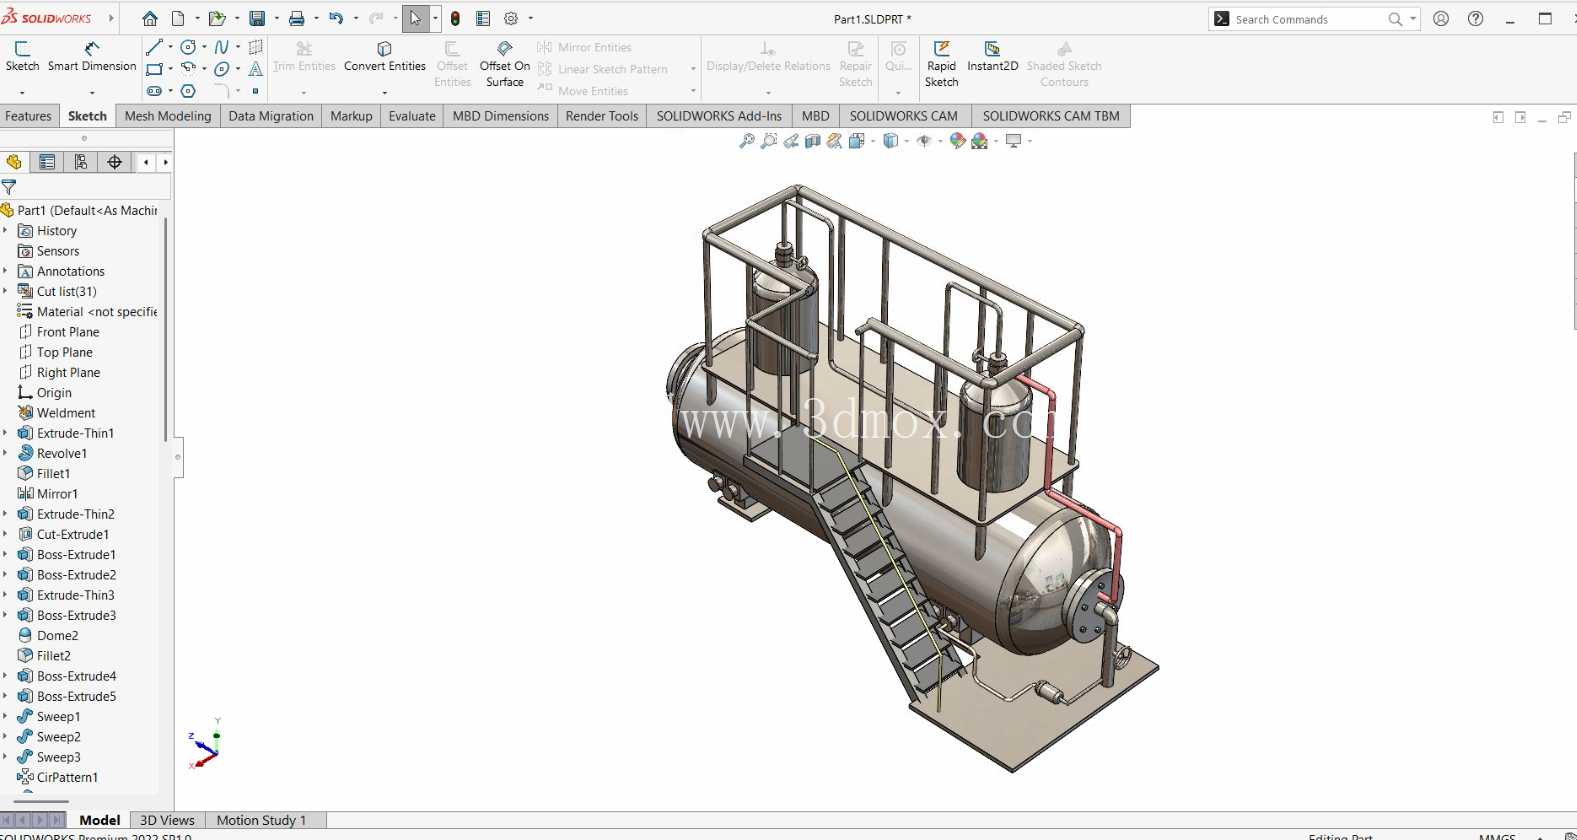The height and width of the screenshot is (840, 1577).
Task: Select the Corner Rectangle sketch tool
Action: pyautogui.click(x=154, y=69)
